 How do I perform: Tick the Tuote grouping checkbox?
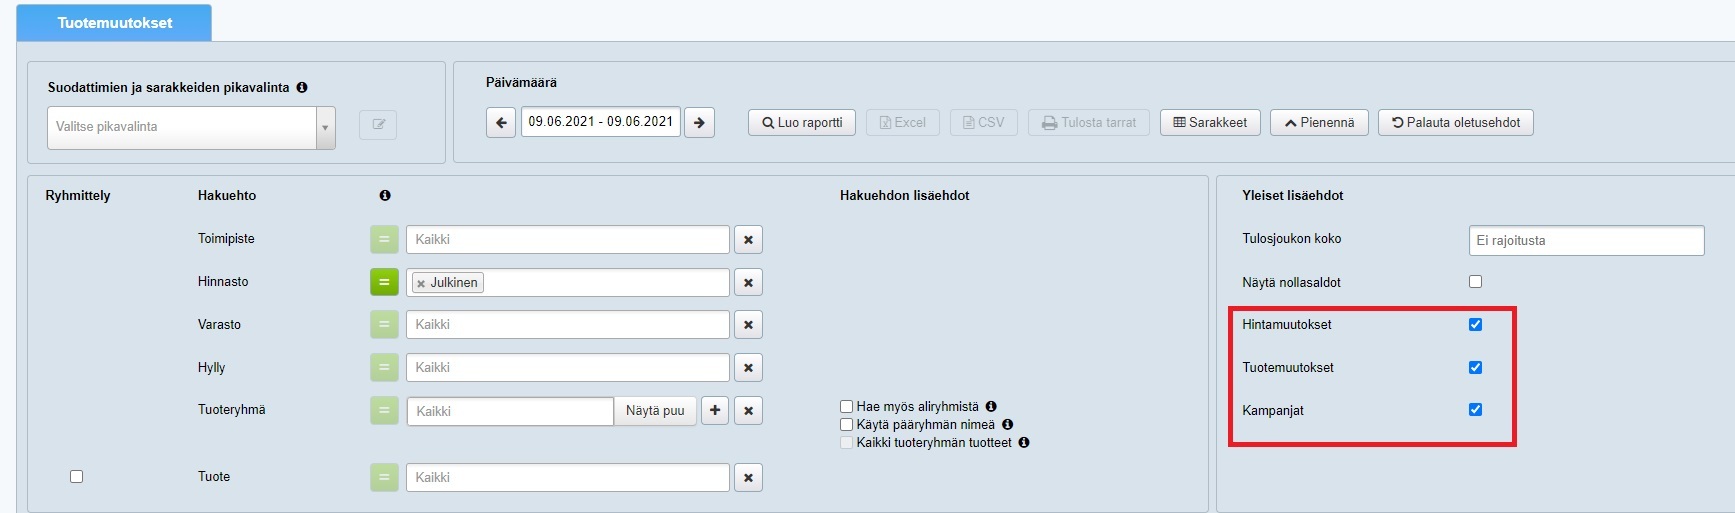click(76, 477)
